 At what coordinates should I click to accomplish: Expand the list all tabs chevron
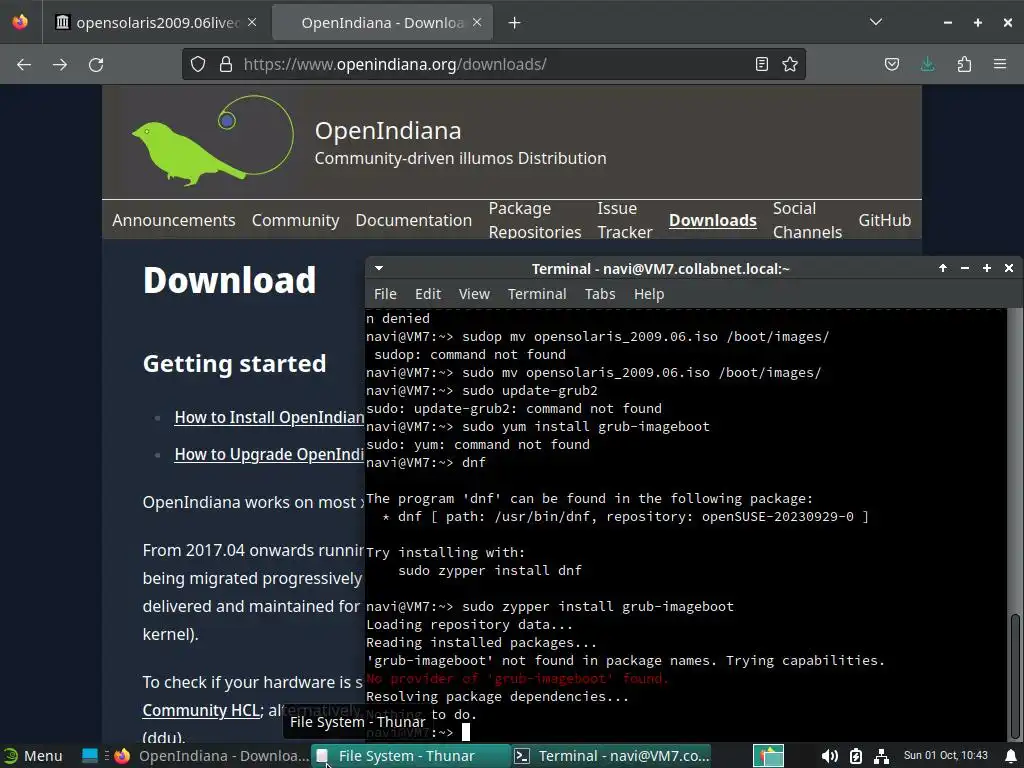click(x=876, y=22)
